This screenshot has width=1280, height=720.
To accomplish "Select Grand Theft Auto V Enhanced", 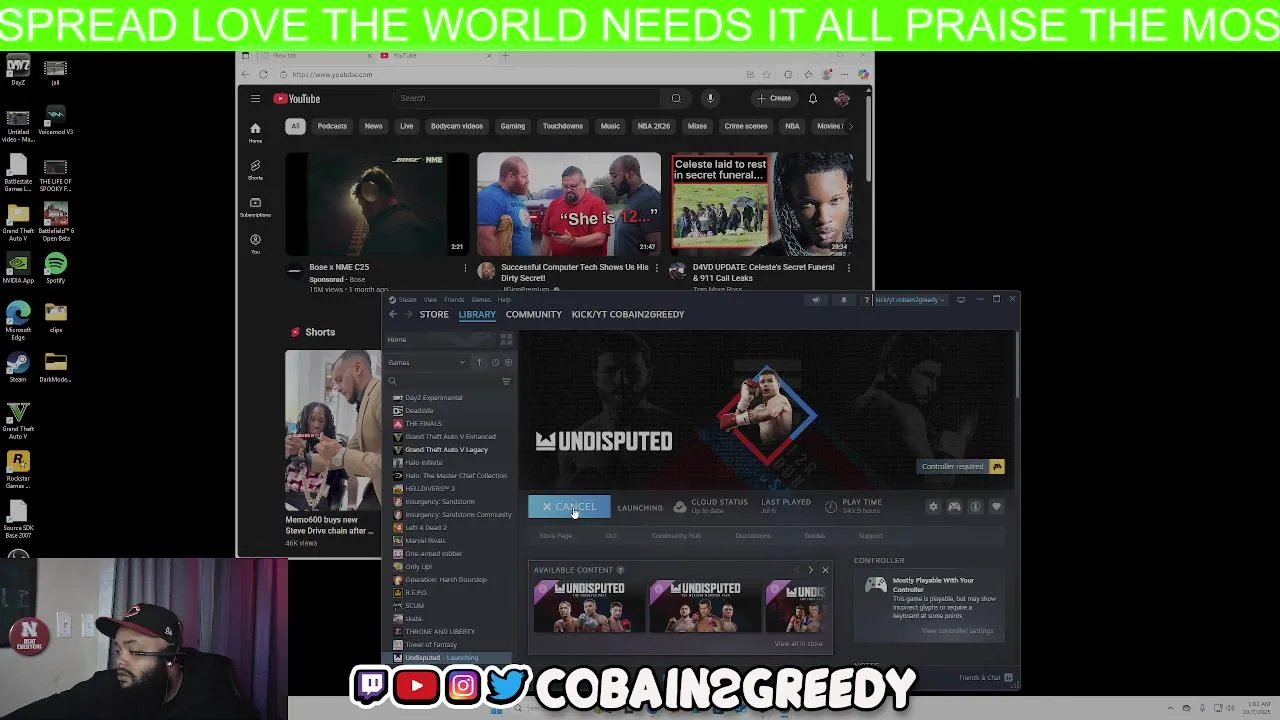I will pyautogui.click(x=450, y=437).
